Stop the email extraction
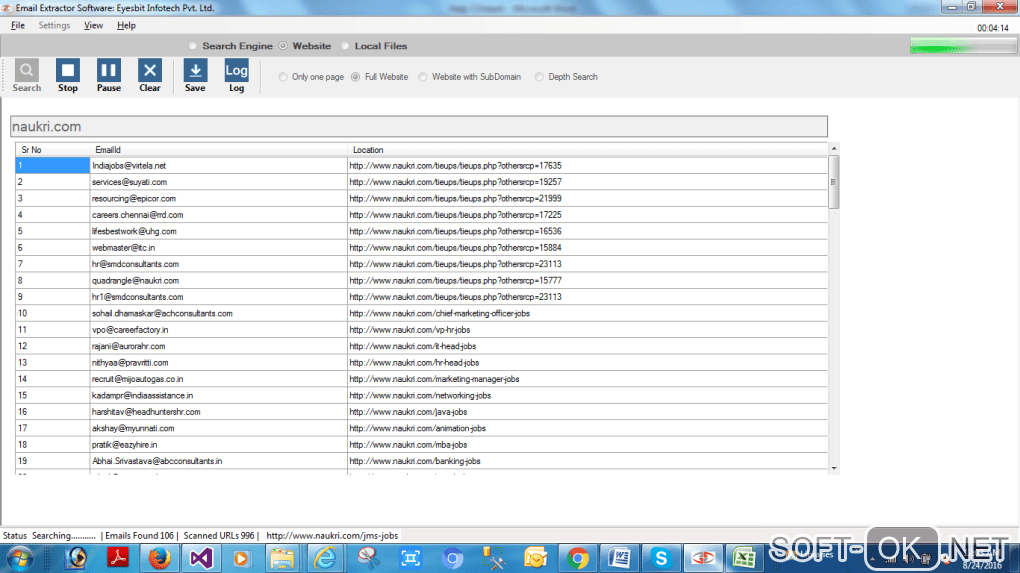Image resolution: width=1020 pixels, height=573 pixels. coord(68,75)
